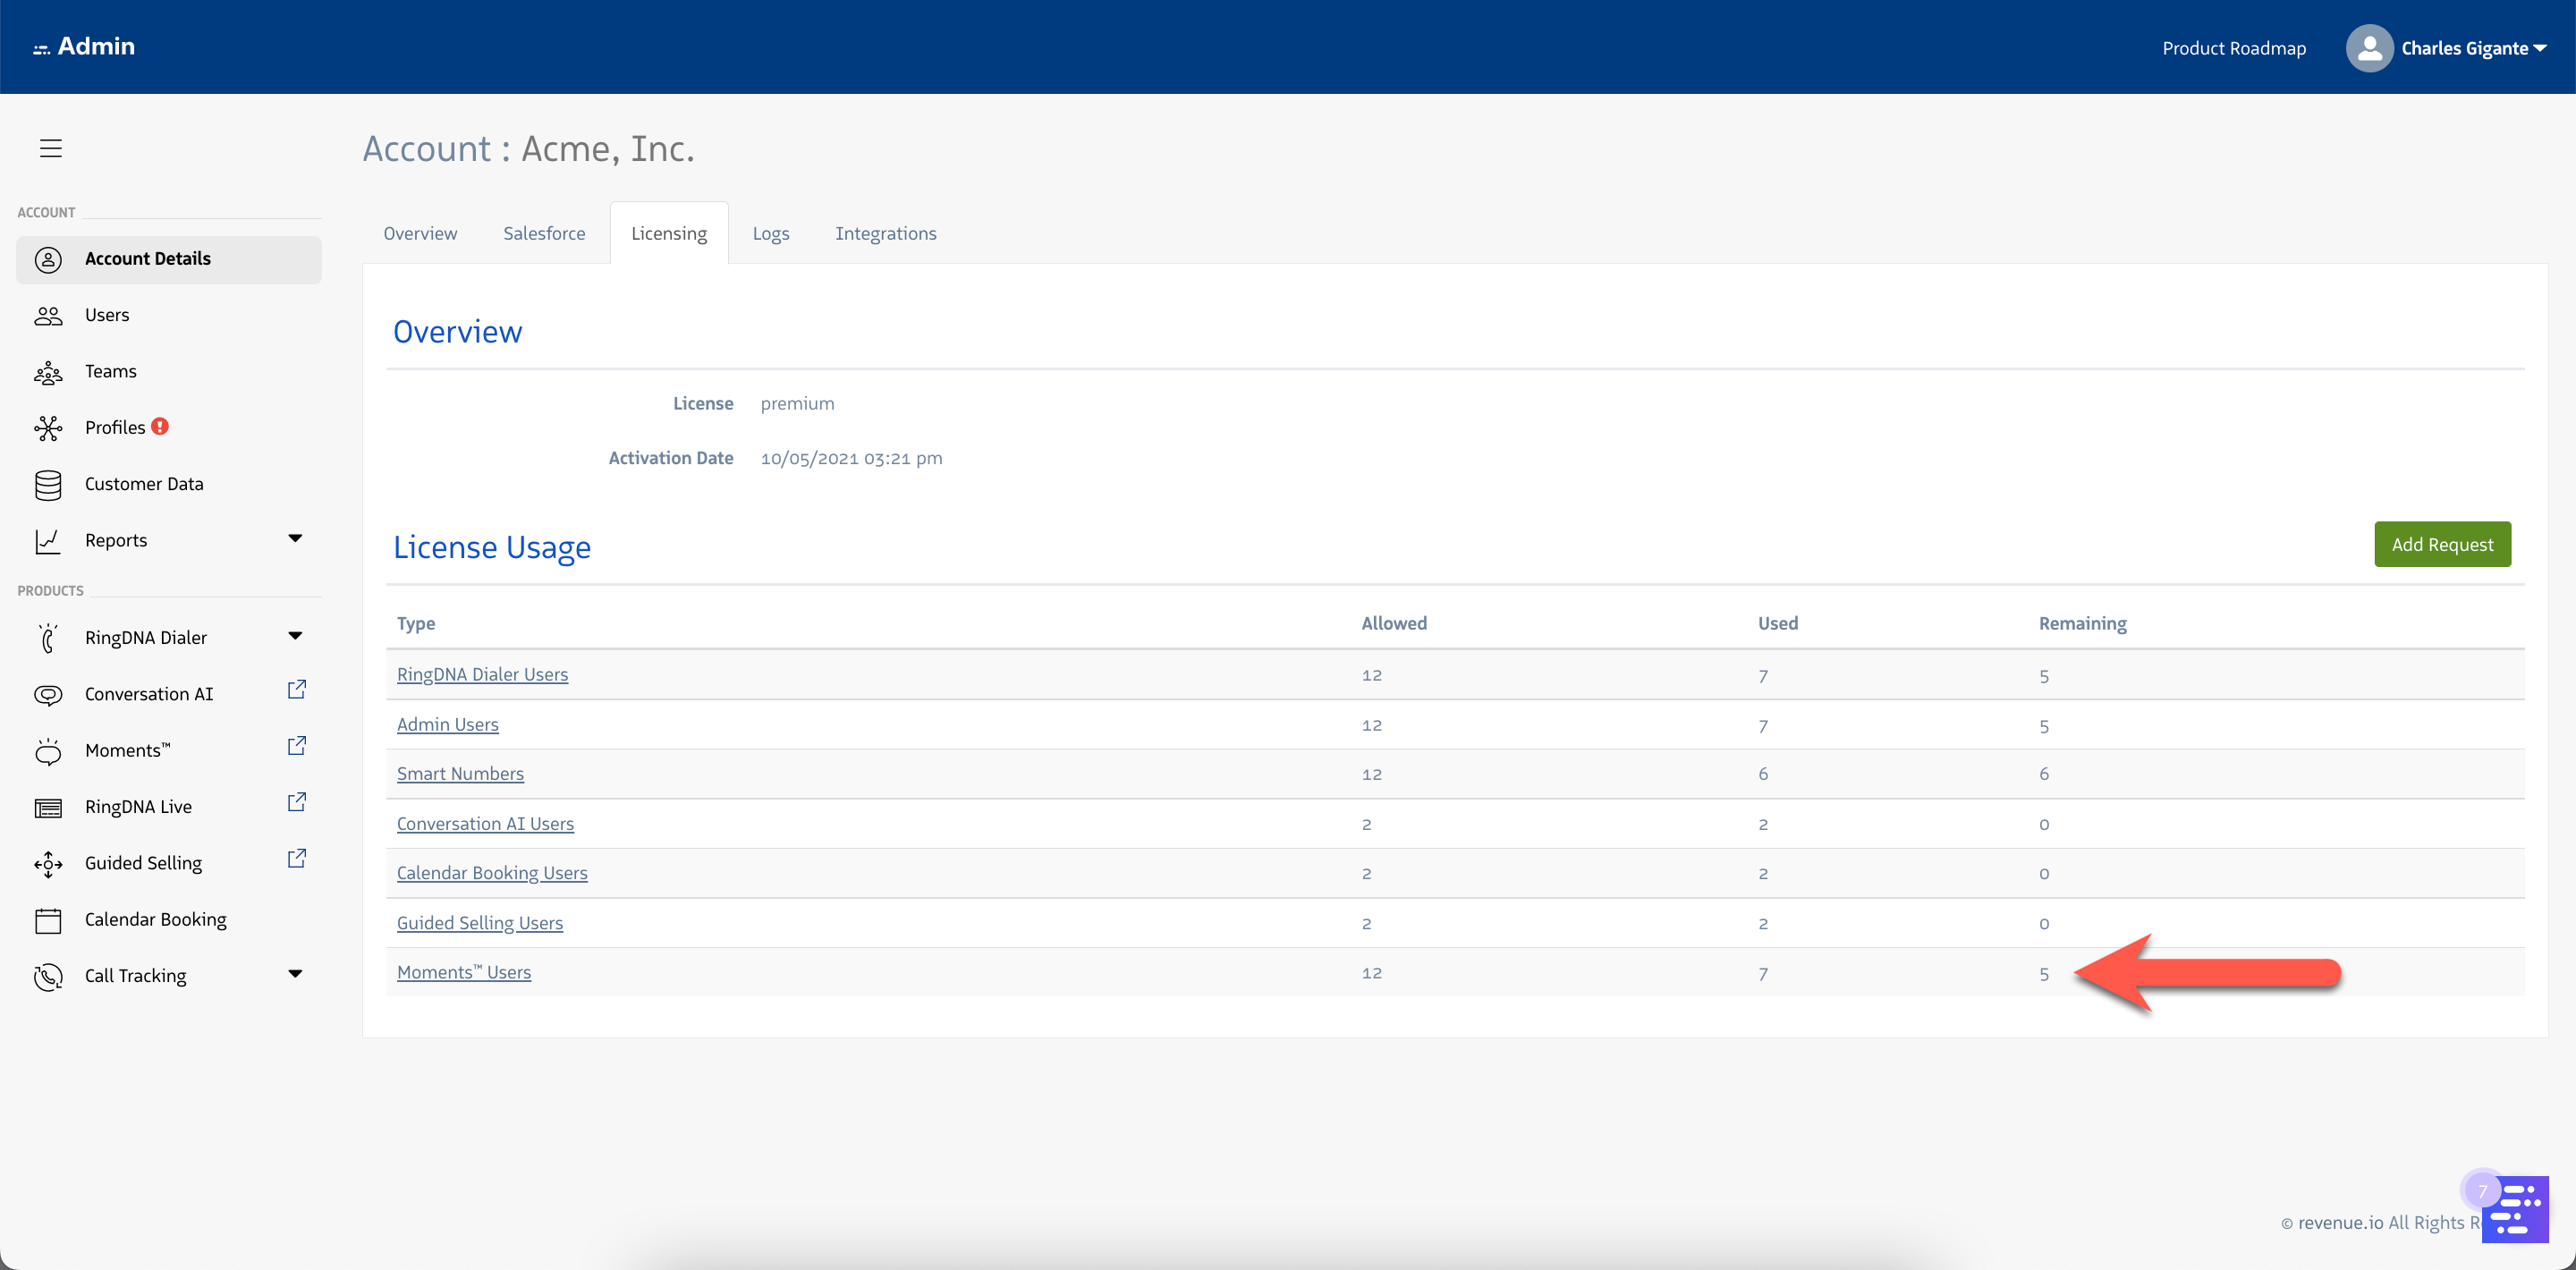This screenshot has width=2576, height=1270.
Task: Open the Calendar Booking Users link
Action: [x=492, y=872]
